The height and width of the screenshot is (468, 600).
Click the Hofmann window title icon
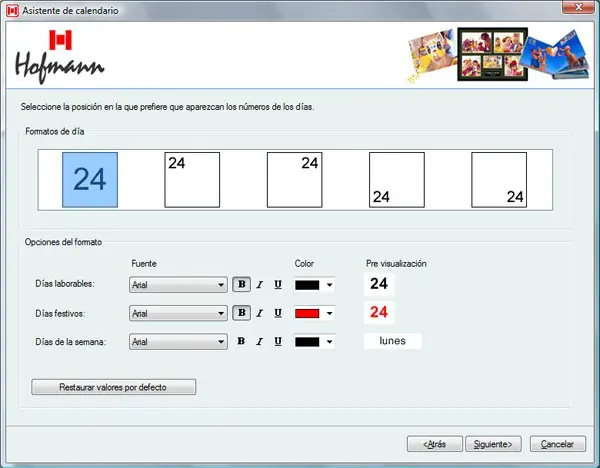coord(12,11)
